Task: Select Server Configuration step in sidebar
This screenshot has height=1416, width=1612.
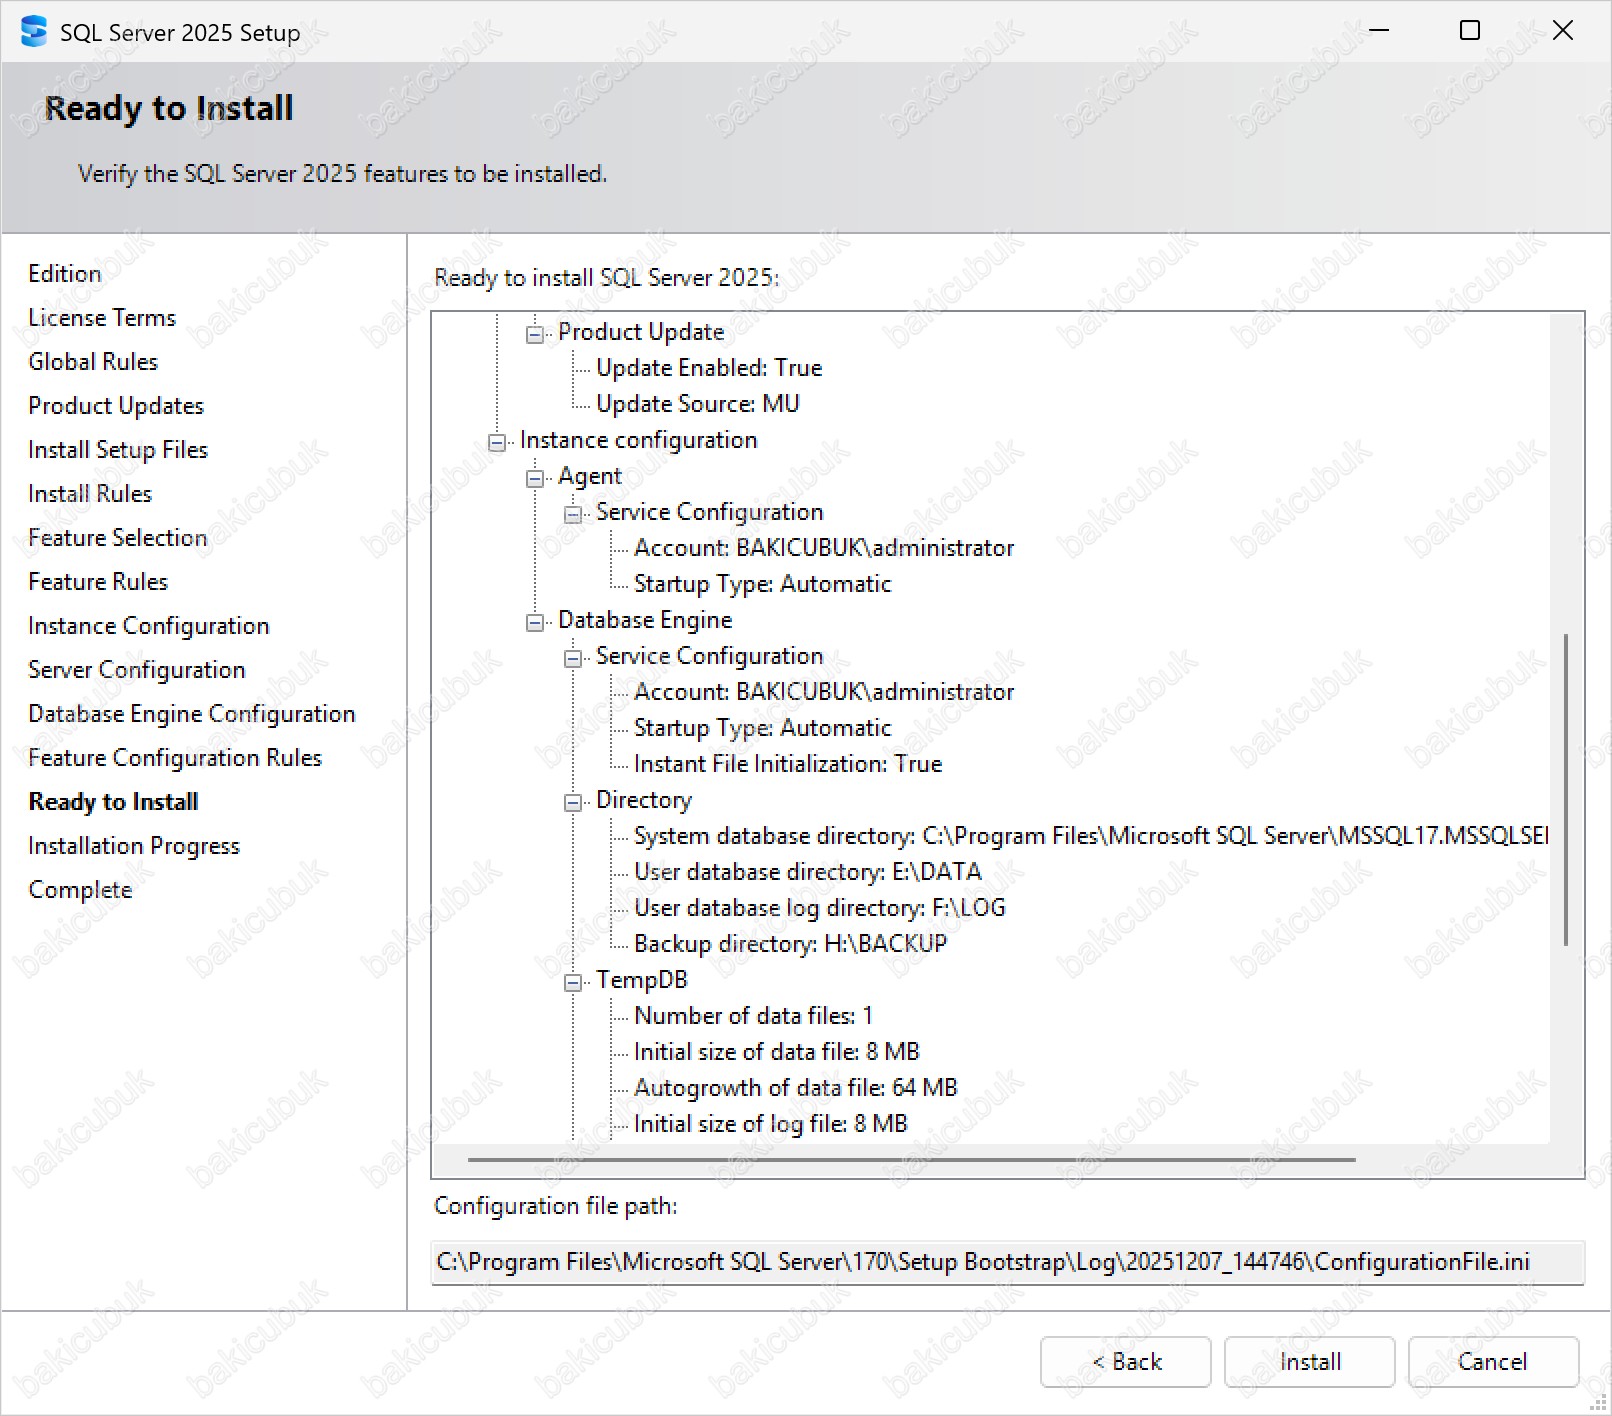Action: point(136,670)
